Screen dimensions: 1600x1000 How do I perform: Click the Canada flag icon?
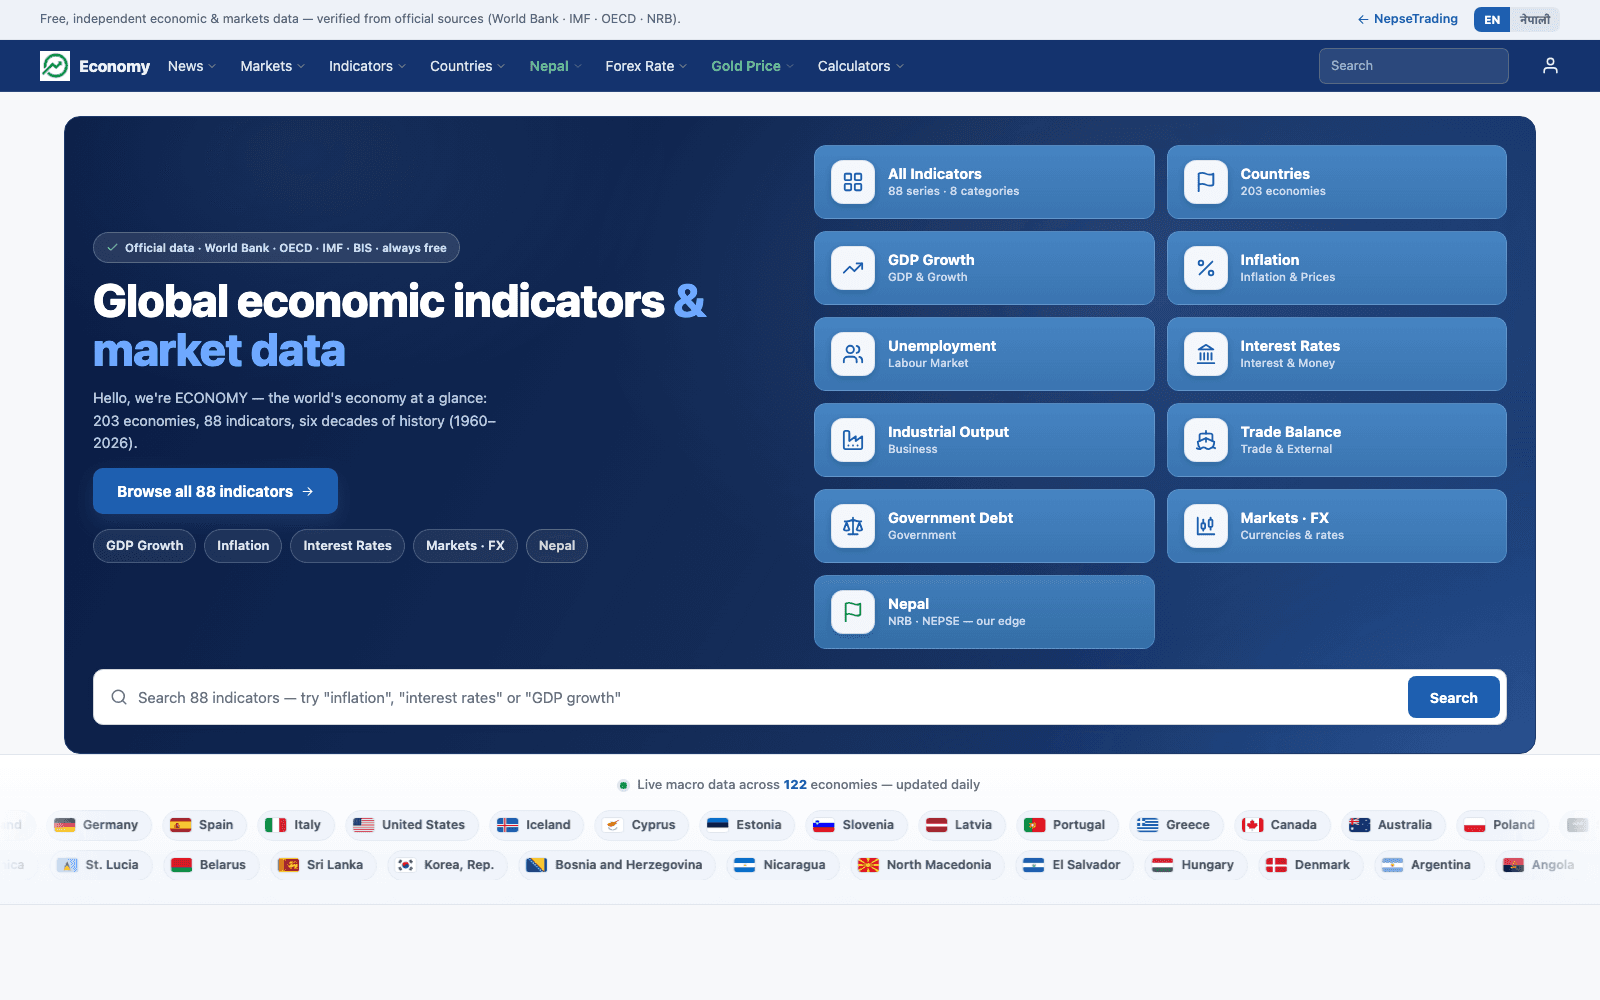1253,825
